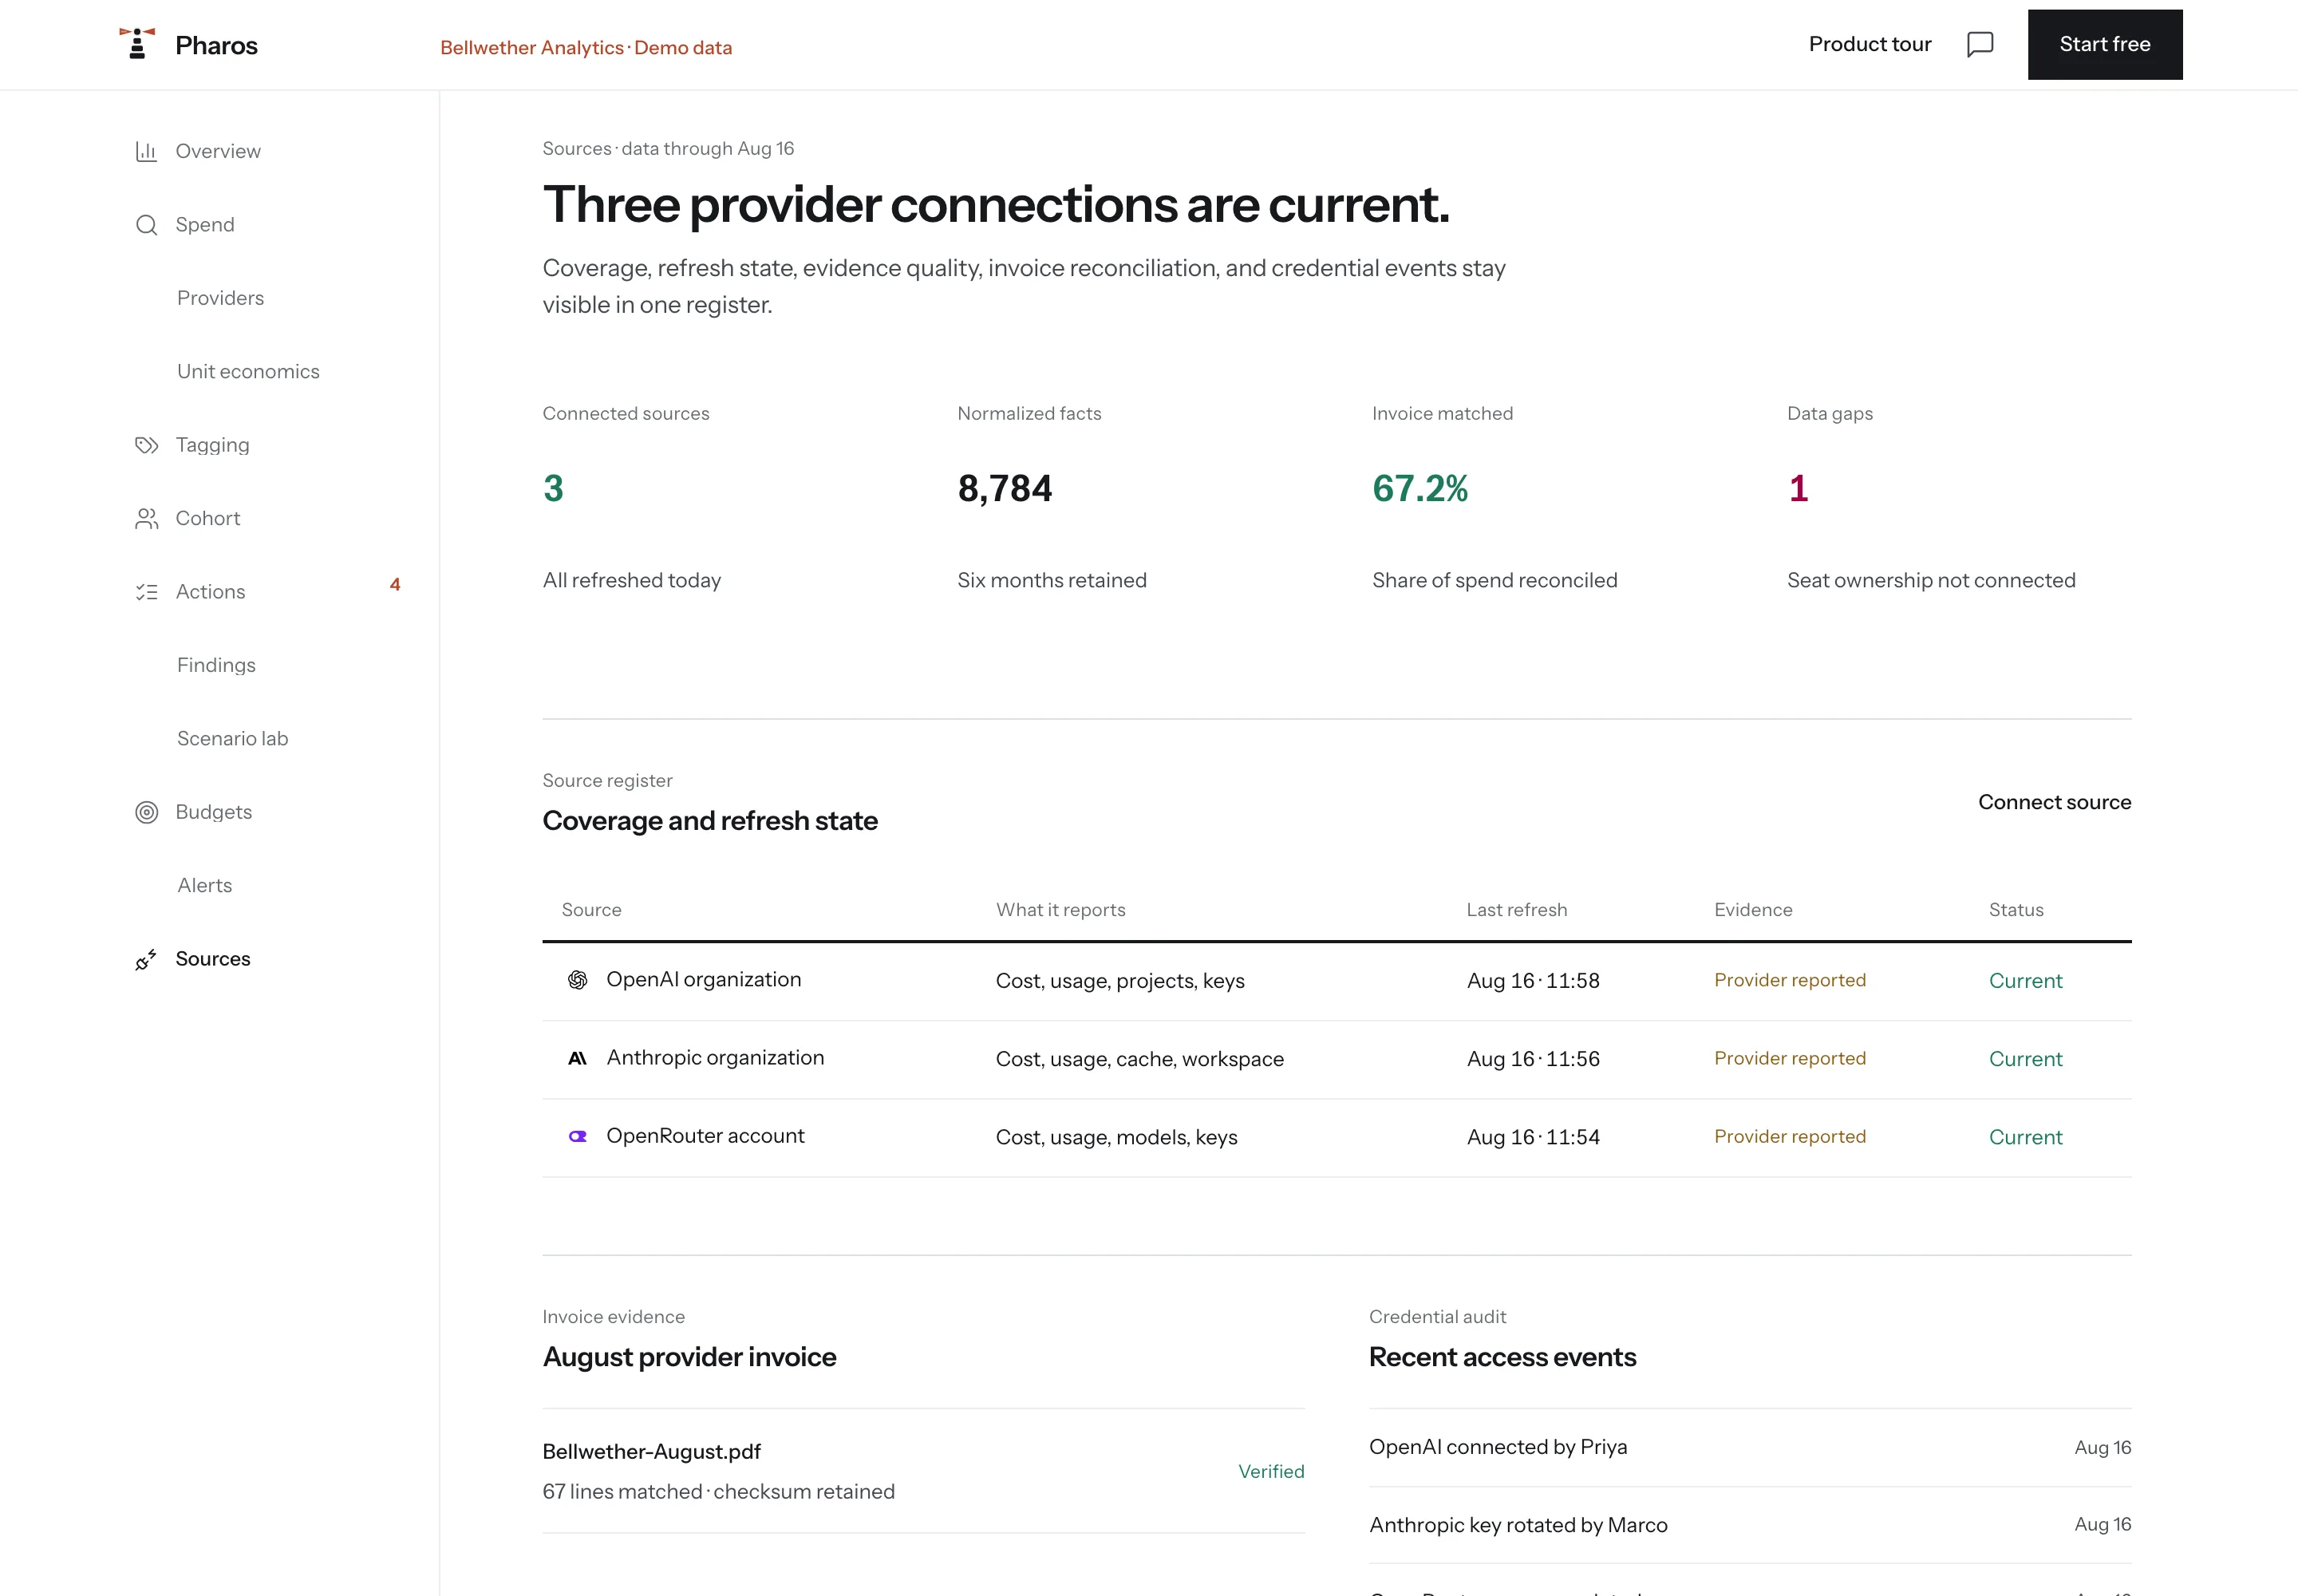Click Cost, usage, cache, workspace cell
The image size is (2298, 1596).
1139,1059
